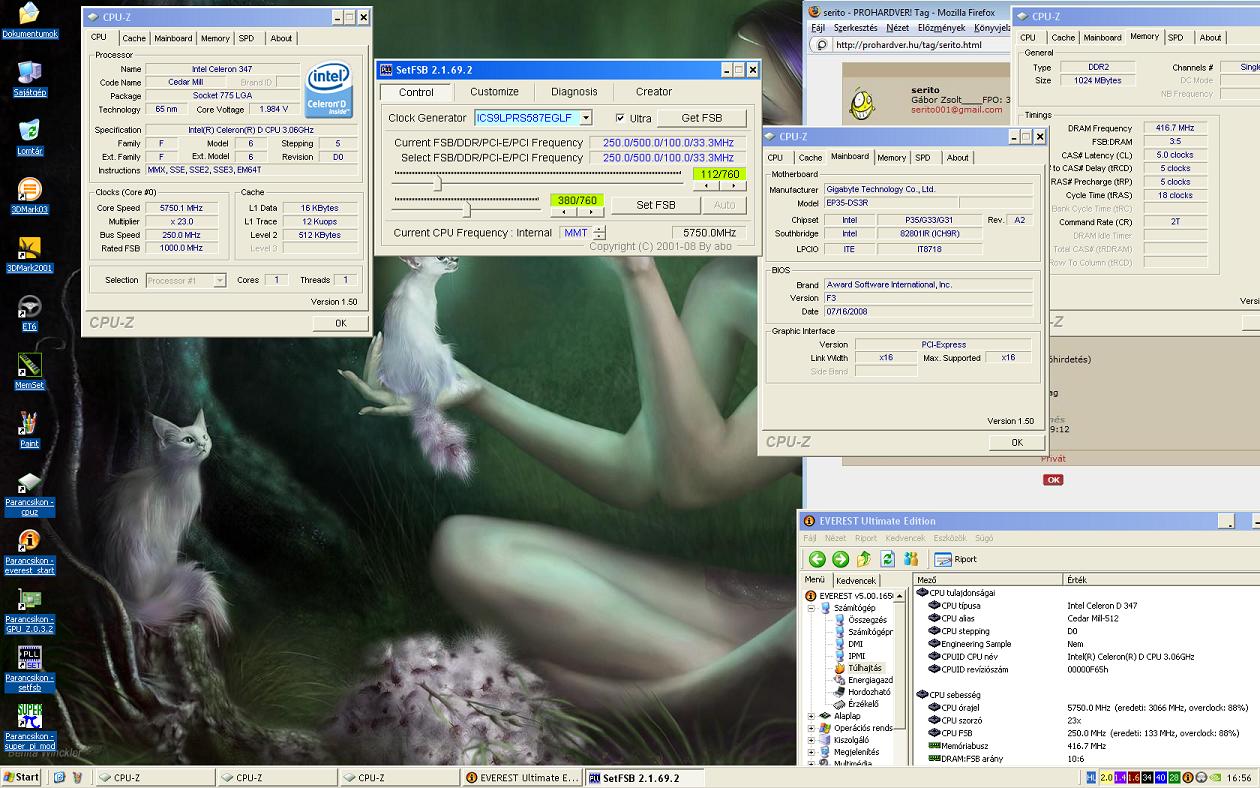The height and width of the screenshot is (788, 1260).
Task: Open the MemSet desktop shortcut
Action: coord(29,371)
